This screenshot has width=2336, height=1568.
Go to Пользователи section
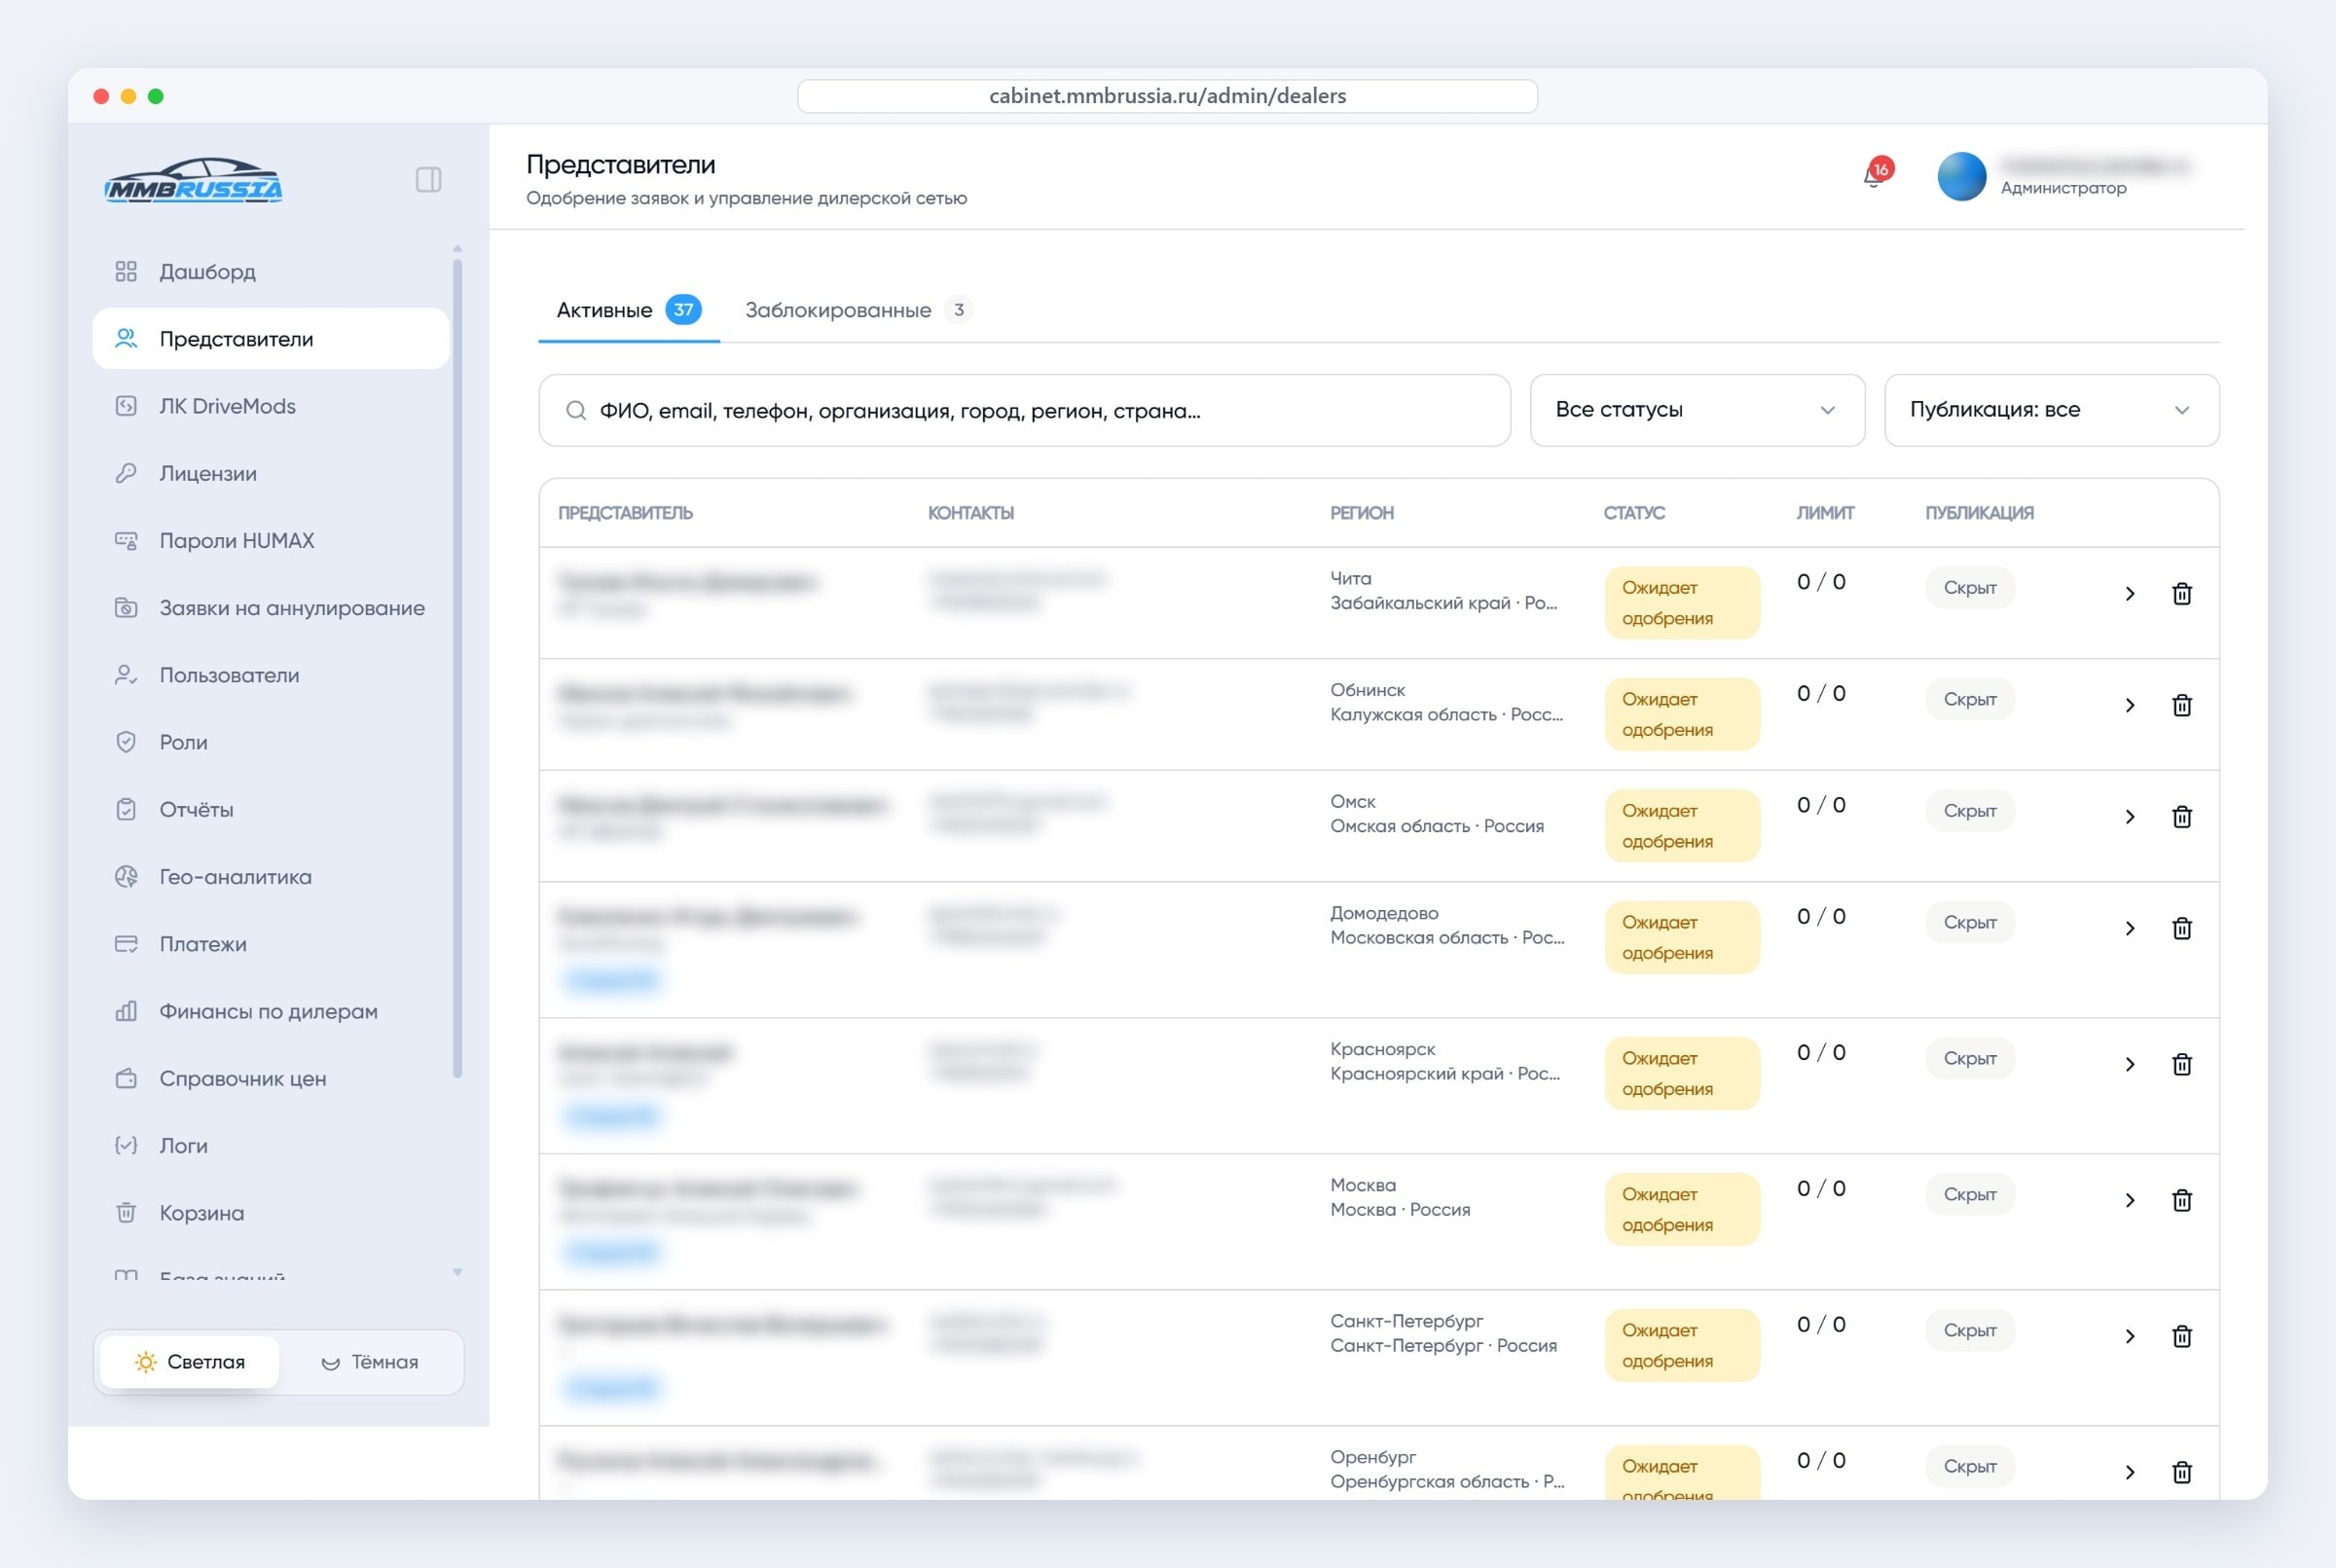click(x=271, y=675)
